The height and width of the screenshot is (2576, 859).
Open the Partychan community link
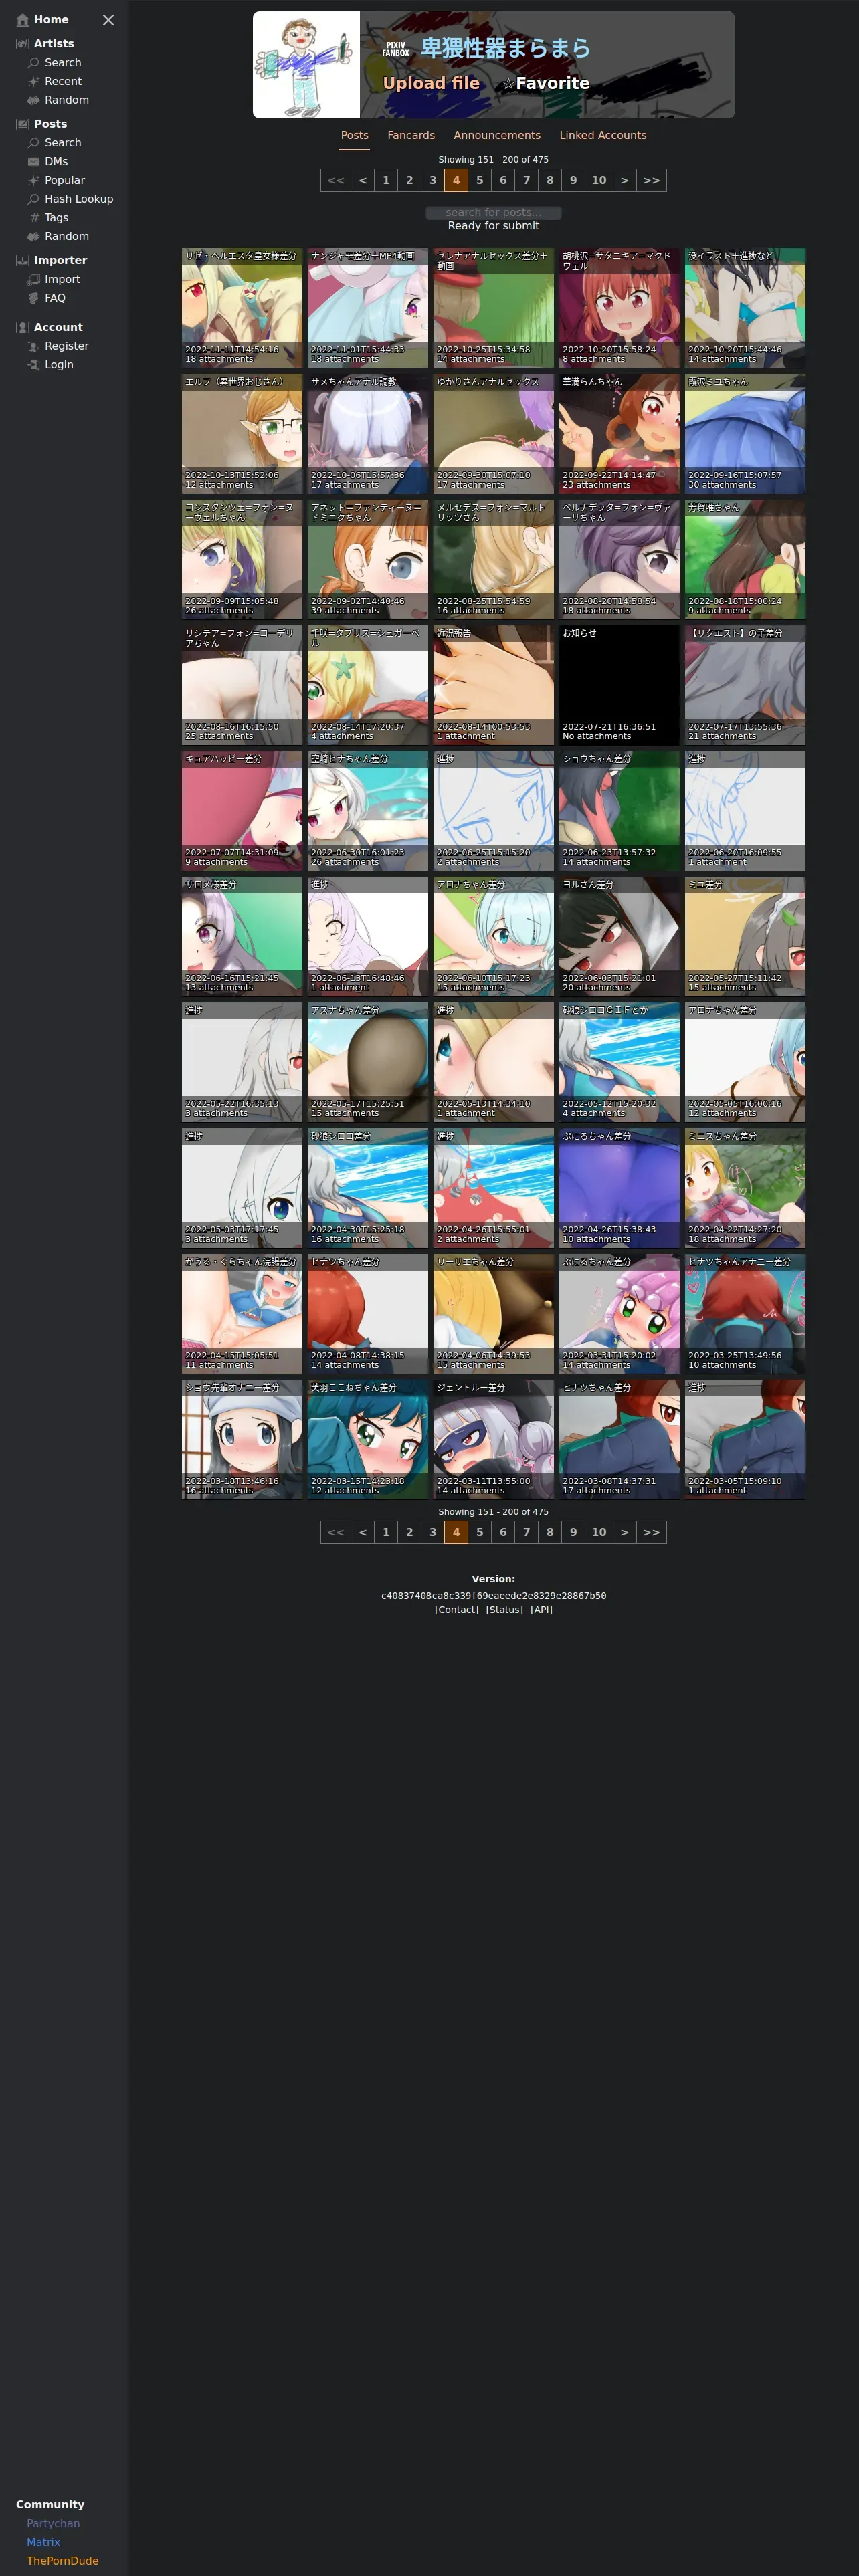(x=53, y=2524)
